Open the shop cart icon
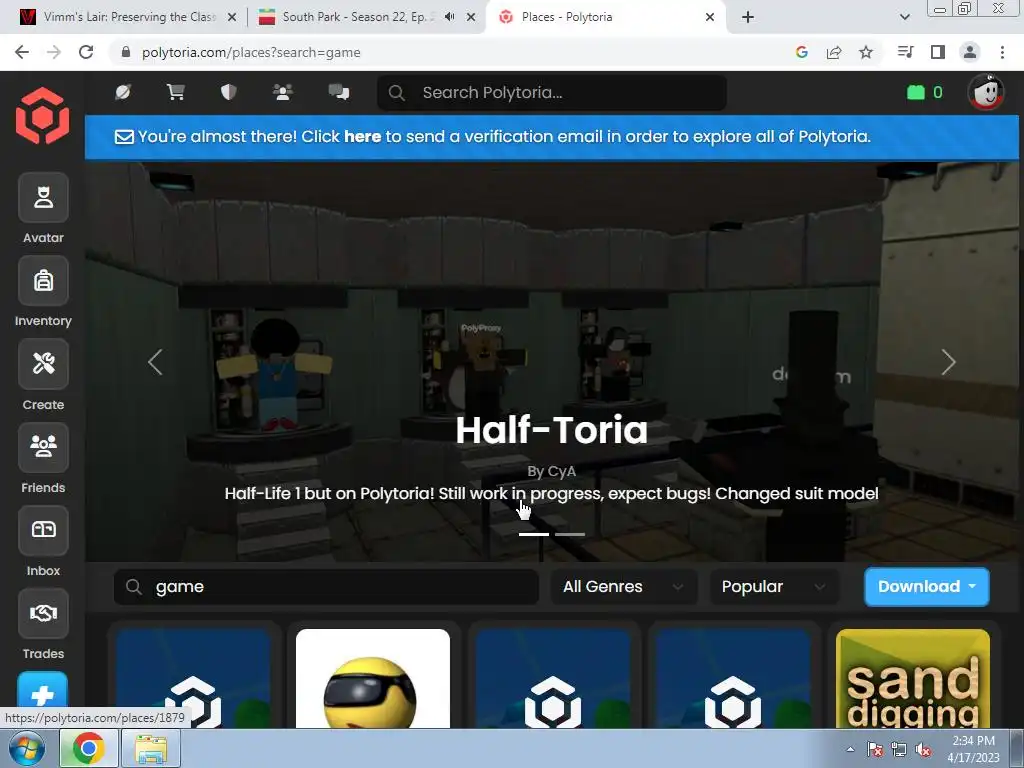The height and width of the screenshot is (768, 1024). (x=175, y=92)
